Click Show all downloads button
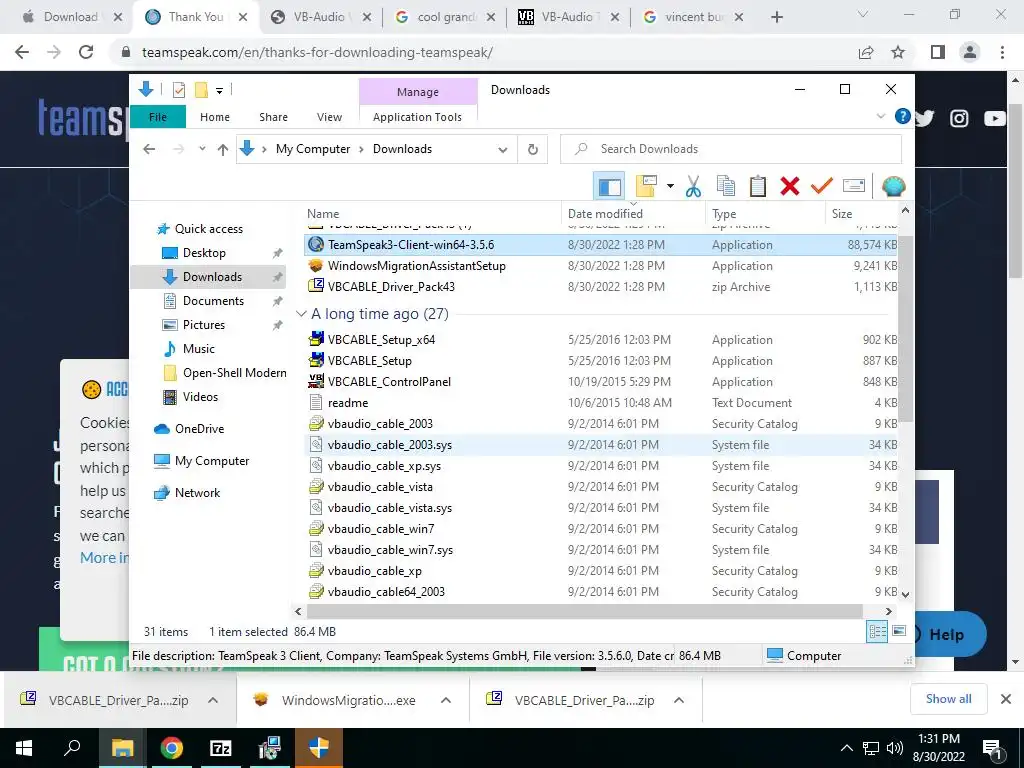Image resolution: width=1024 pixels, height=768 pixels. click(948, 699)
